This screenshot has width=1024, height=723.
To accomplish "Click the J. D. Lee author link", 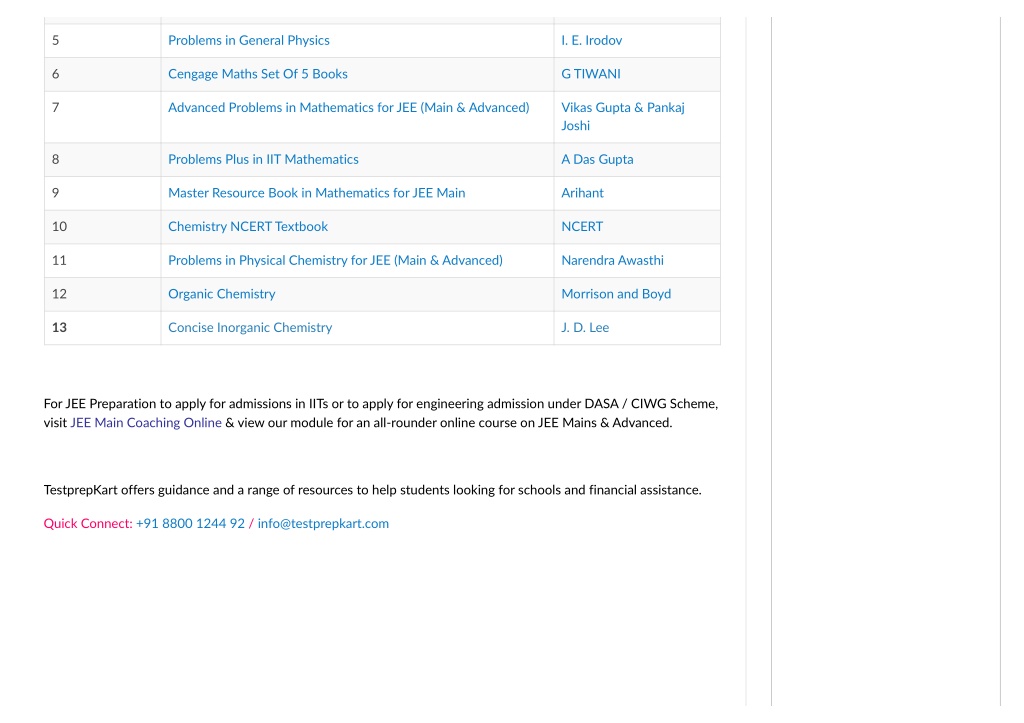I will pyautogui.click(x=585, y=327).
